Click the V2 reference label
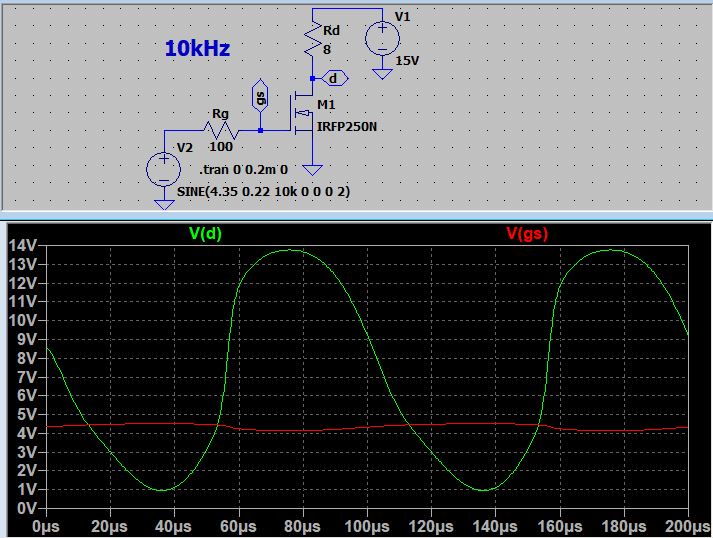 click(185, 148)
